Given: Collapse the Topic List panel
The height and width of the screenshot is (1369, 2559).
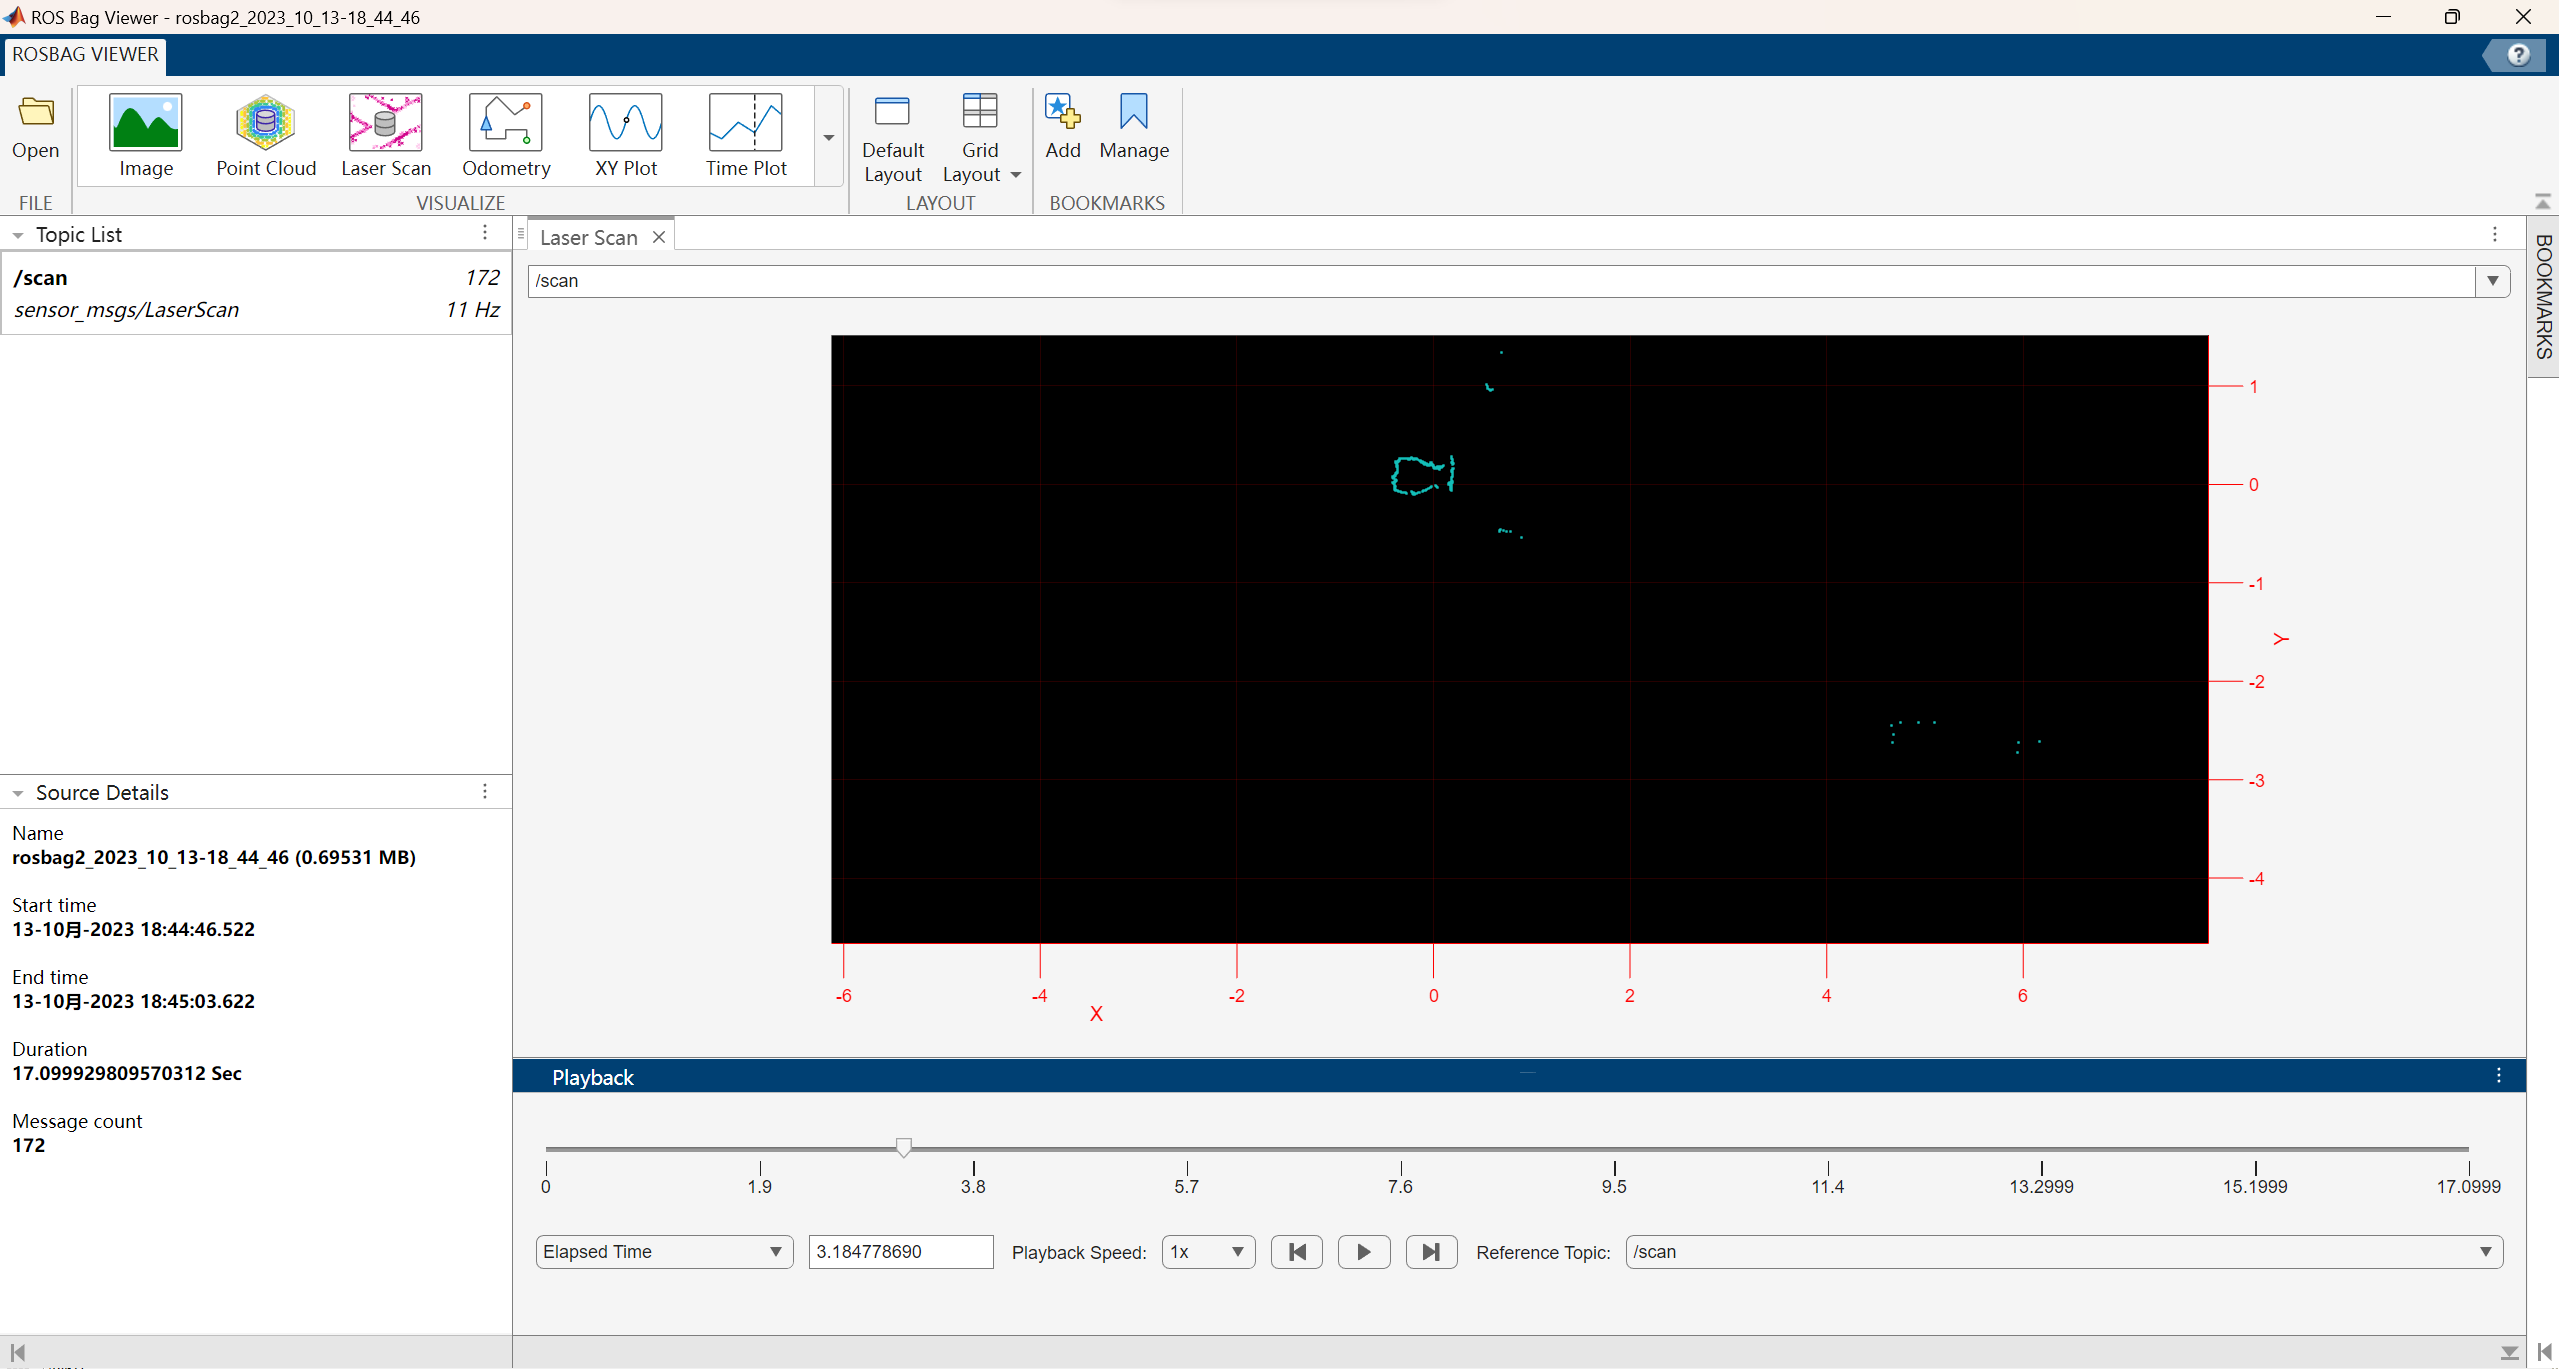Looking at the screenshot, I should point(17,234).
